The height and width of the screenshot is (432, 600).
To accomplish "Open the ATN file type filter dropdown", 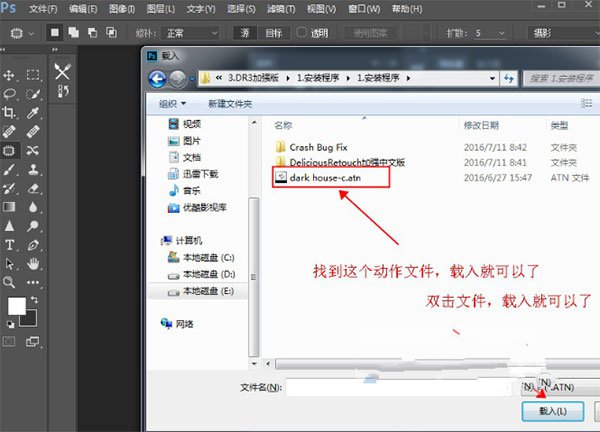I will click(x=561, y=387).
